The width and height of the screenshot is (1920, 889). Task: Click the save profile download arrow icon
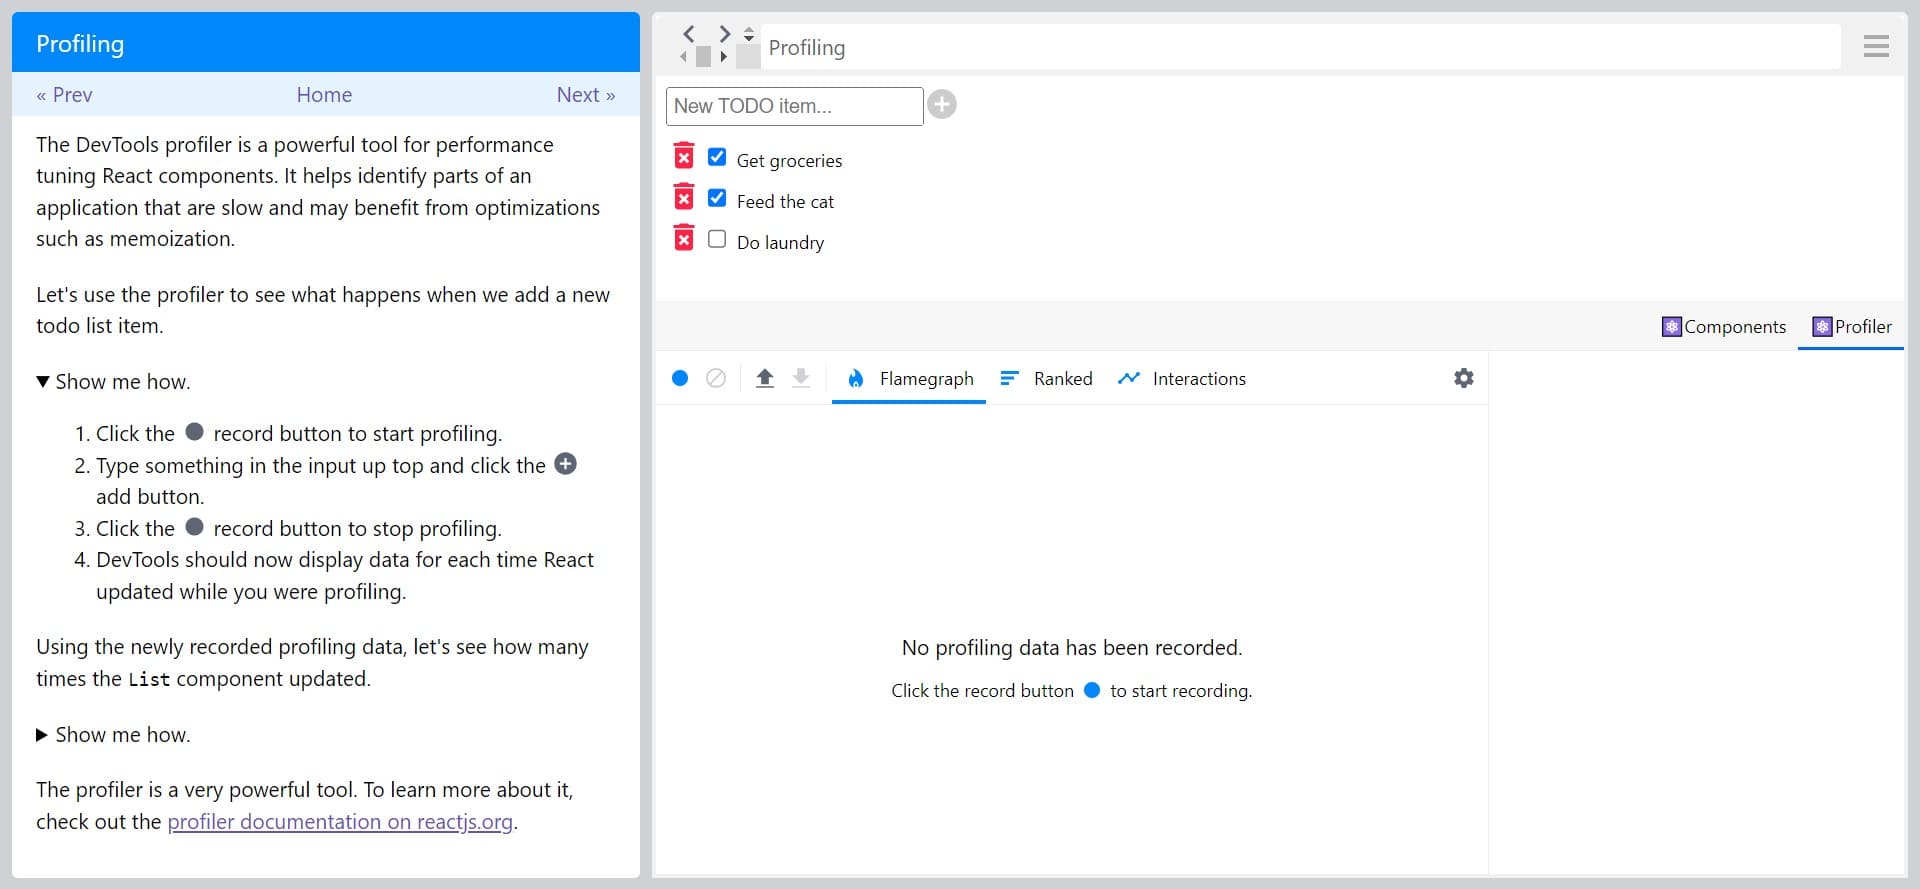pyautogui.click(x=801, y=378)
